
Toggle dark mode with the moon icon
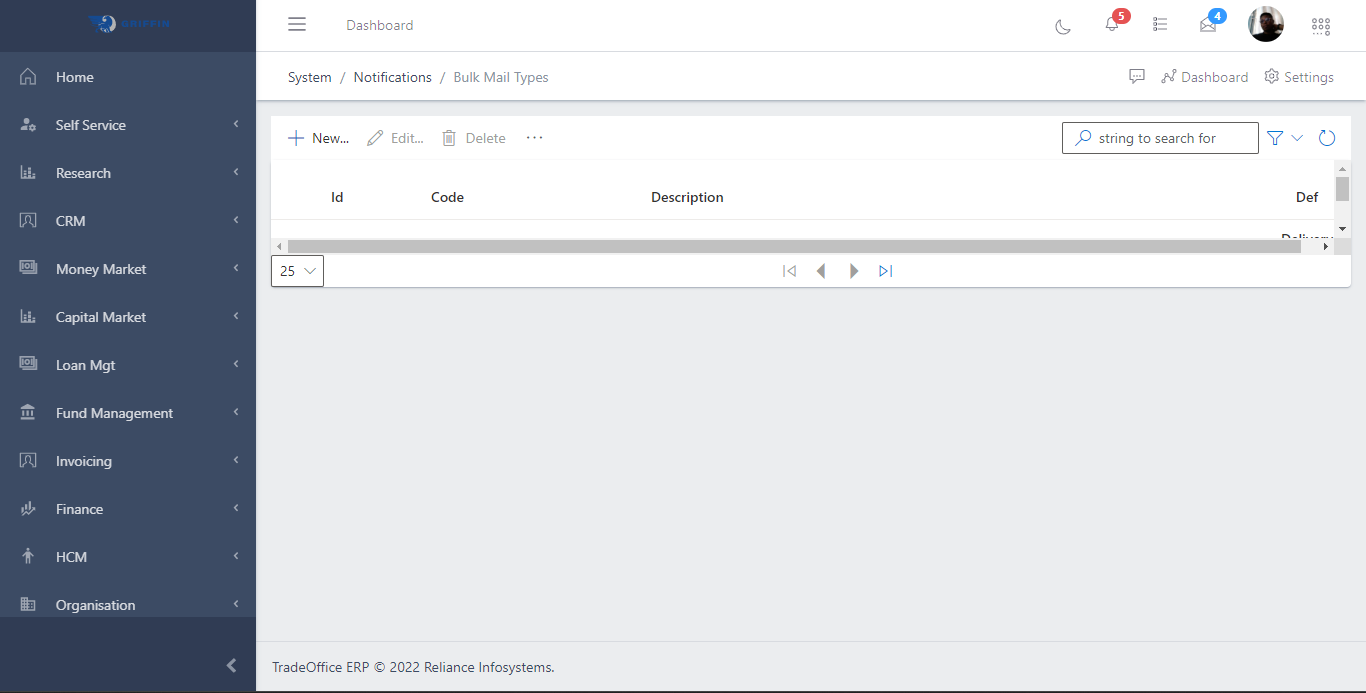pyautogui.click(x=1063, y=26)
